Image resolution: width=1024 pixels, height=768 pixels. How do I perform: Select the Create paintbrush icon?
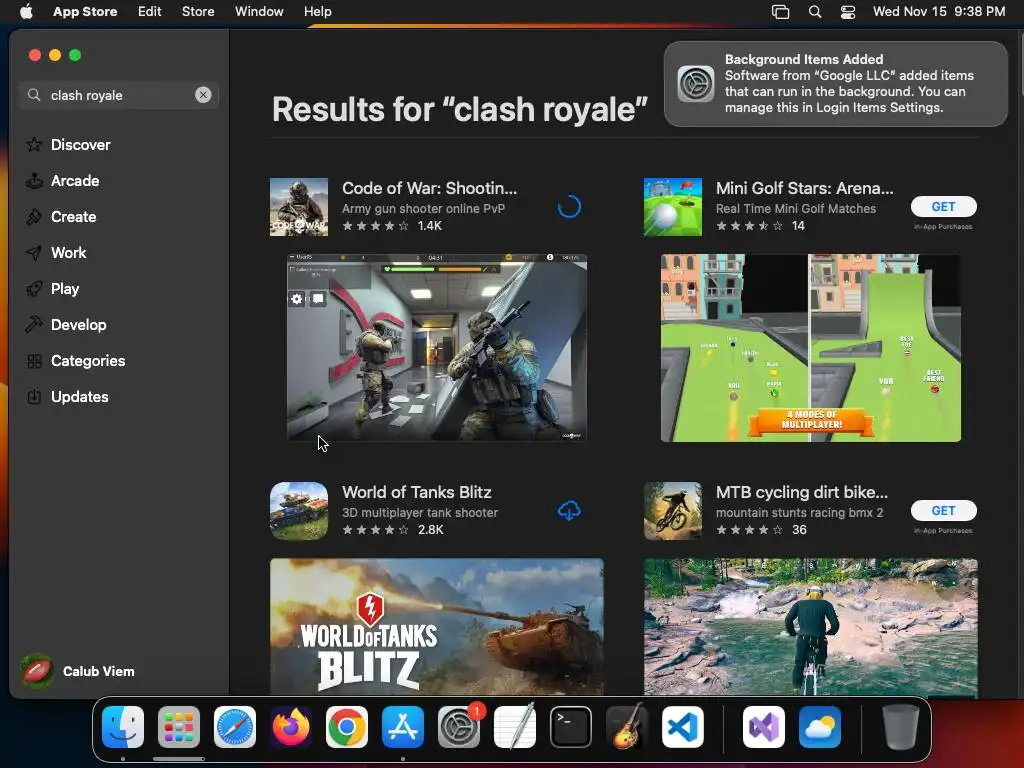[34, 217]
